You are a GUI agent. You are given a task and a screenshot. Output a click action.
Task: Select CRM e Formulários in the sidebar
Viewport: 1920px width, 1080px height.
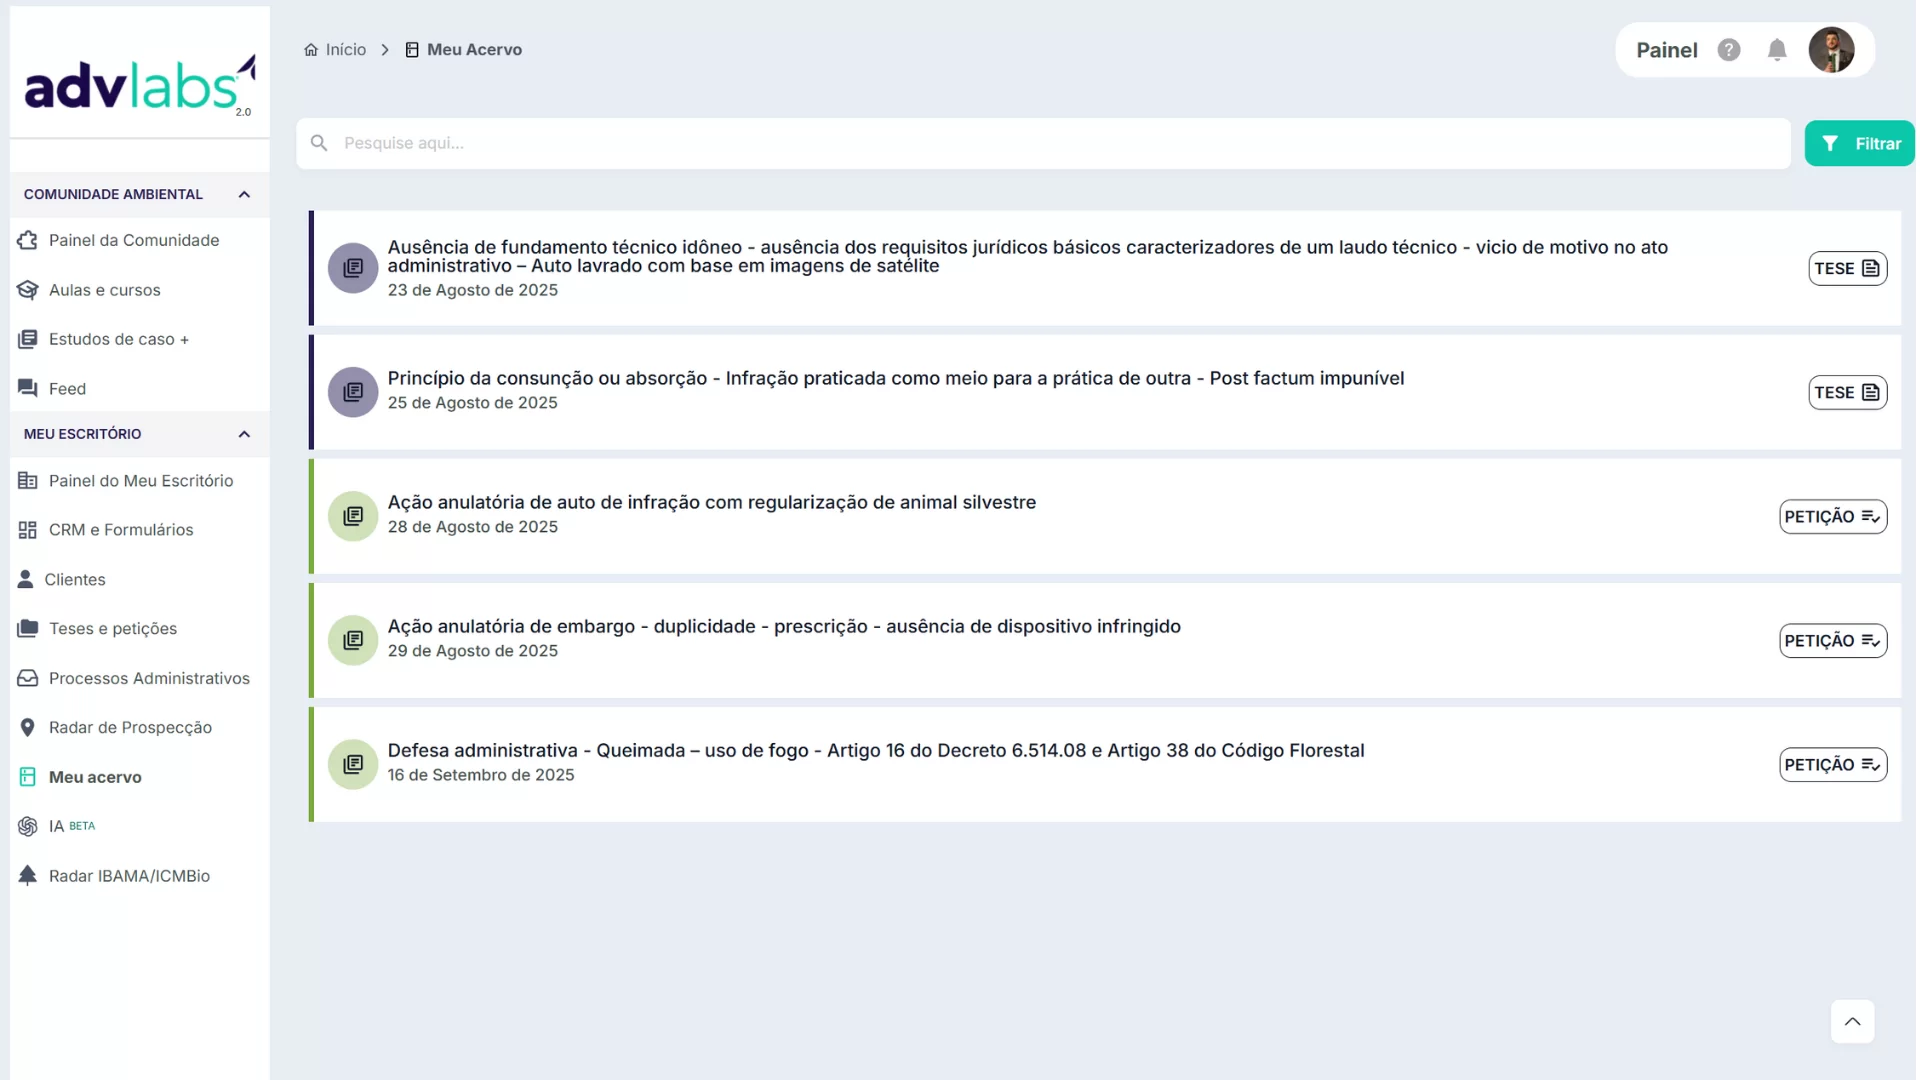pyautogui.click(x=121, y=530)
